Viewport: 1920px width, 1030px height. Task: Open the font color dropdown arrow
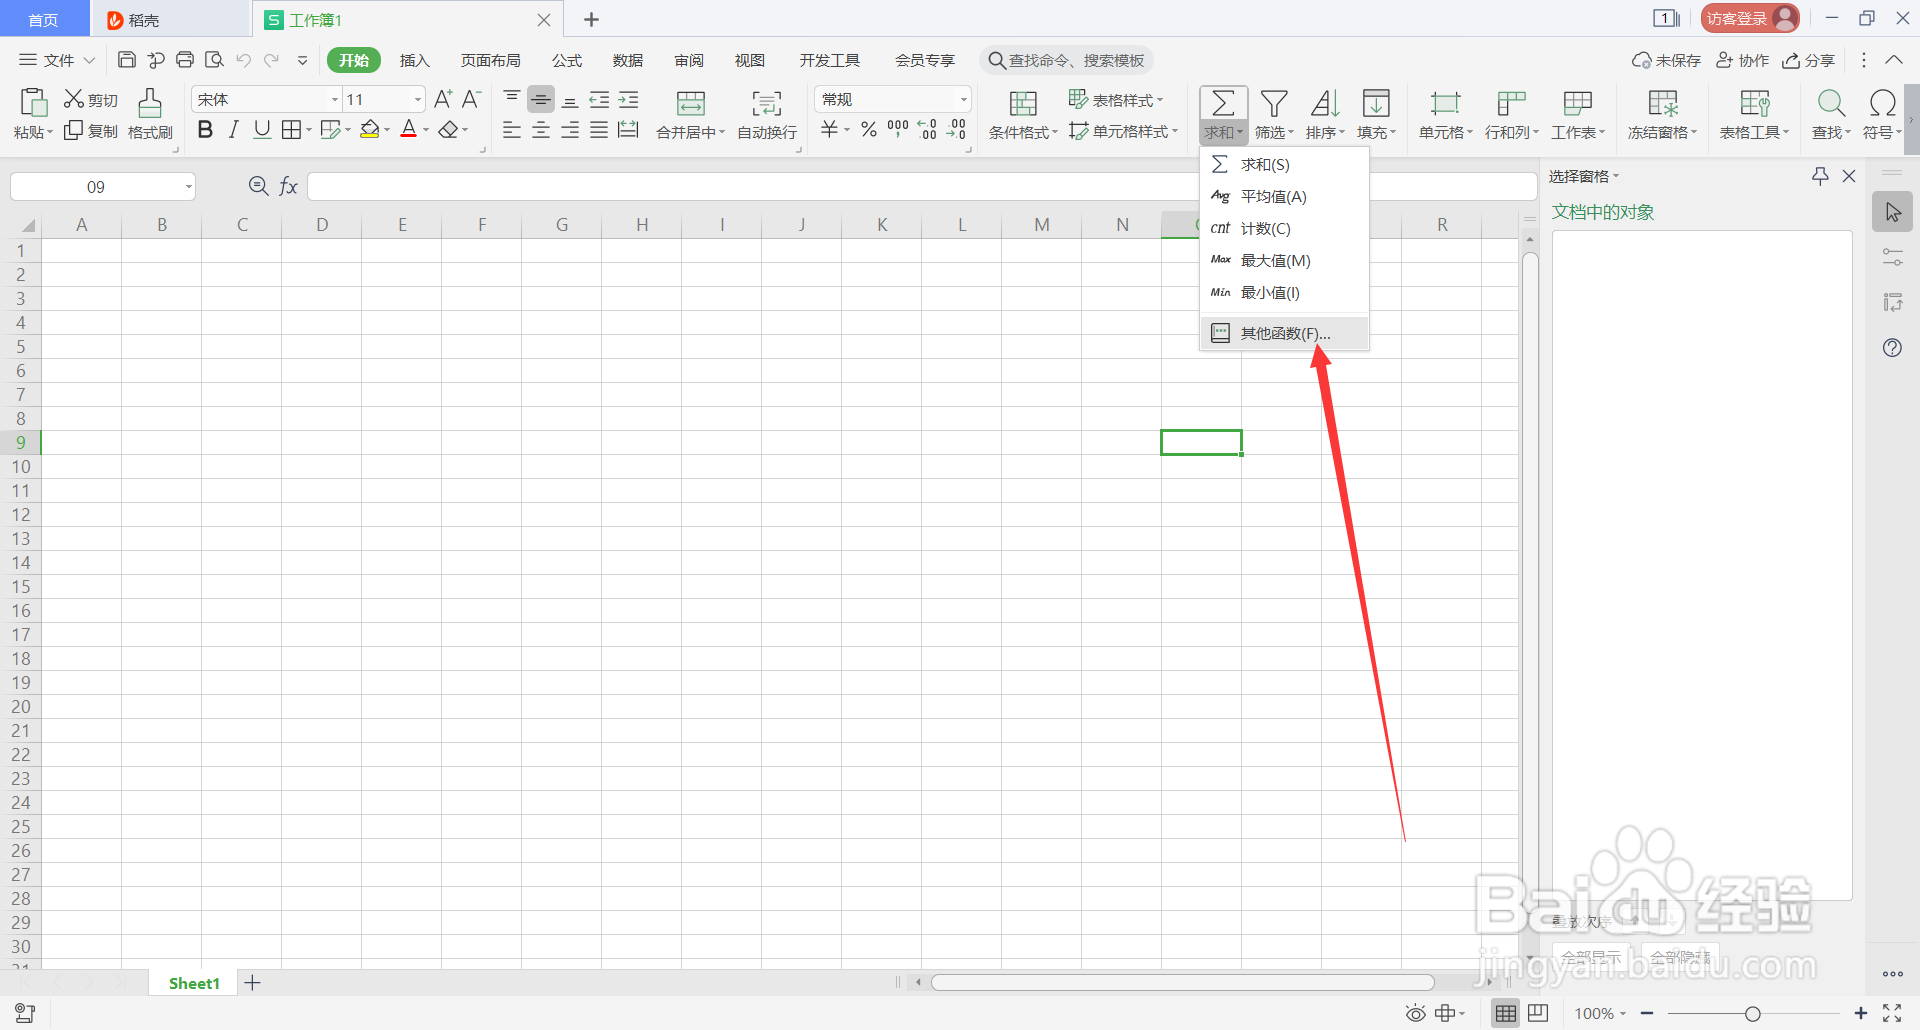coord(424,130)
